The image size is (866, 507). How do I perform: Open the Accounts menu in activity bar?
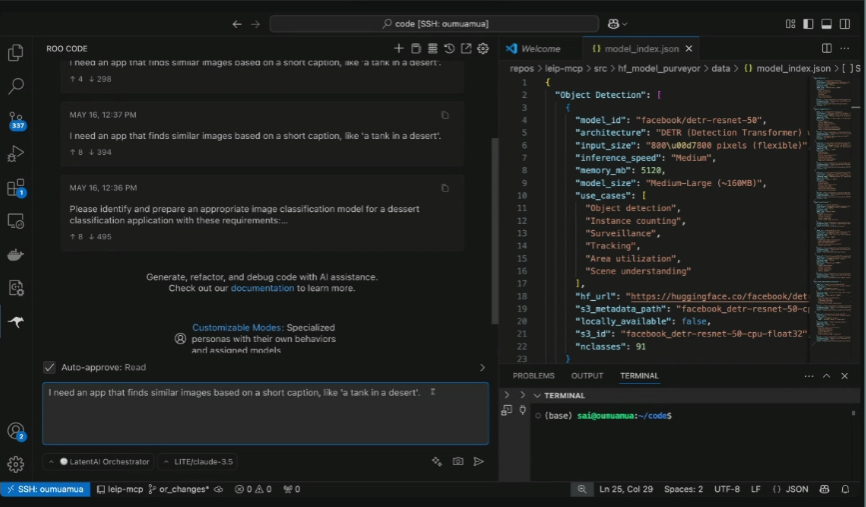[16, 431]
